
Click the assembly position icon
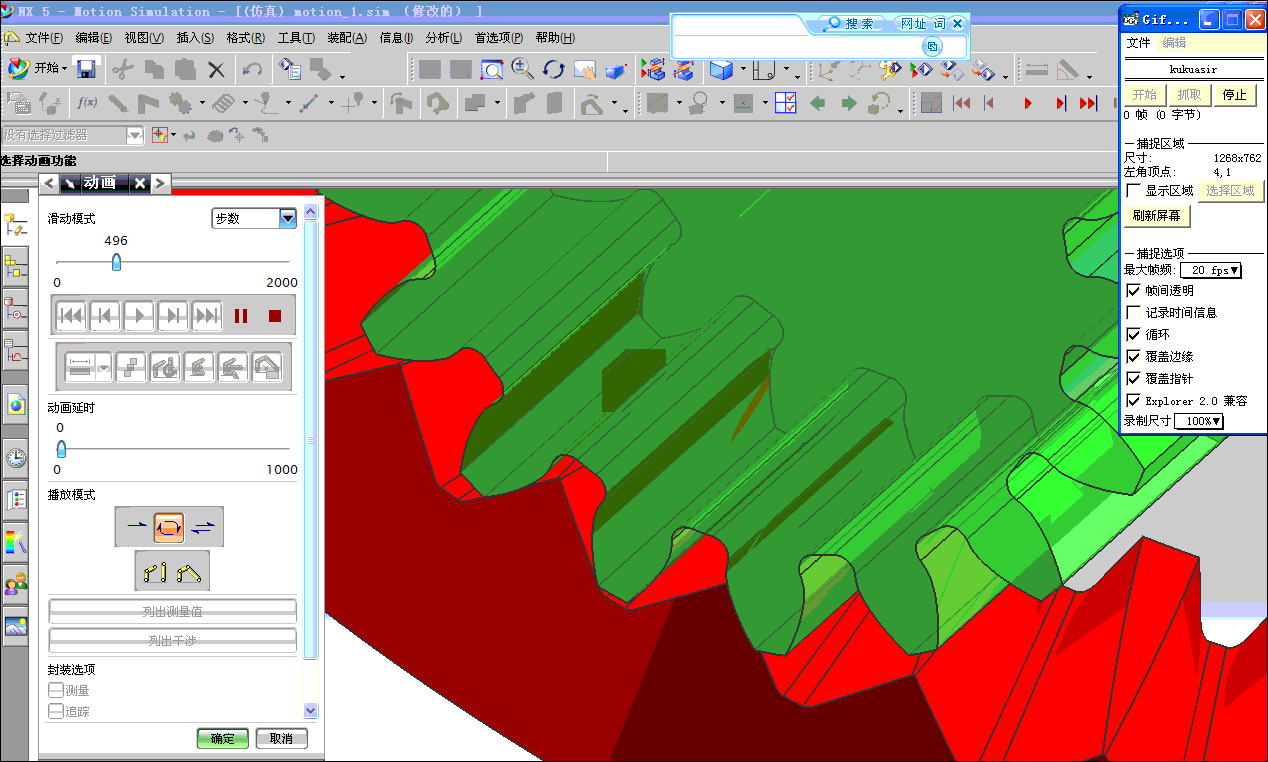pos(190,572)
